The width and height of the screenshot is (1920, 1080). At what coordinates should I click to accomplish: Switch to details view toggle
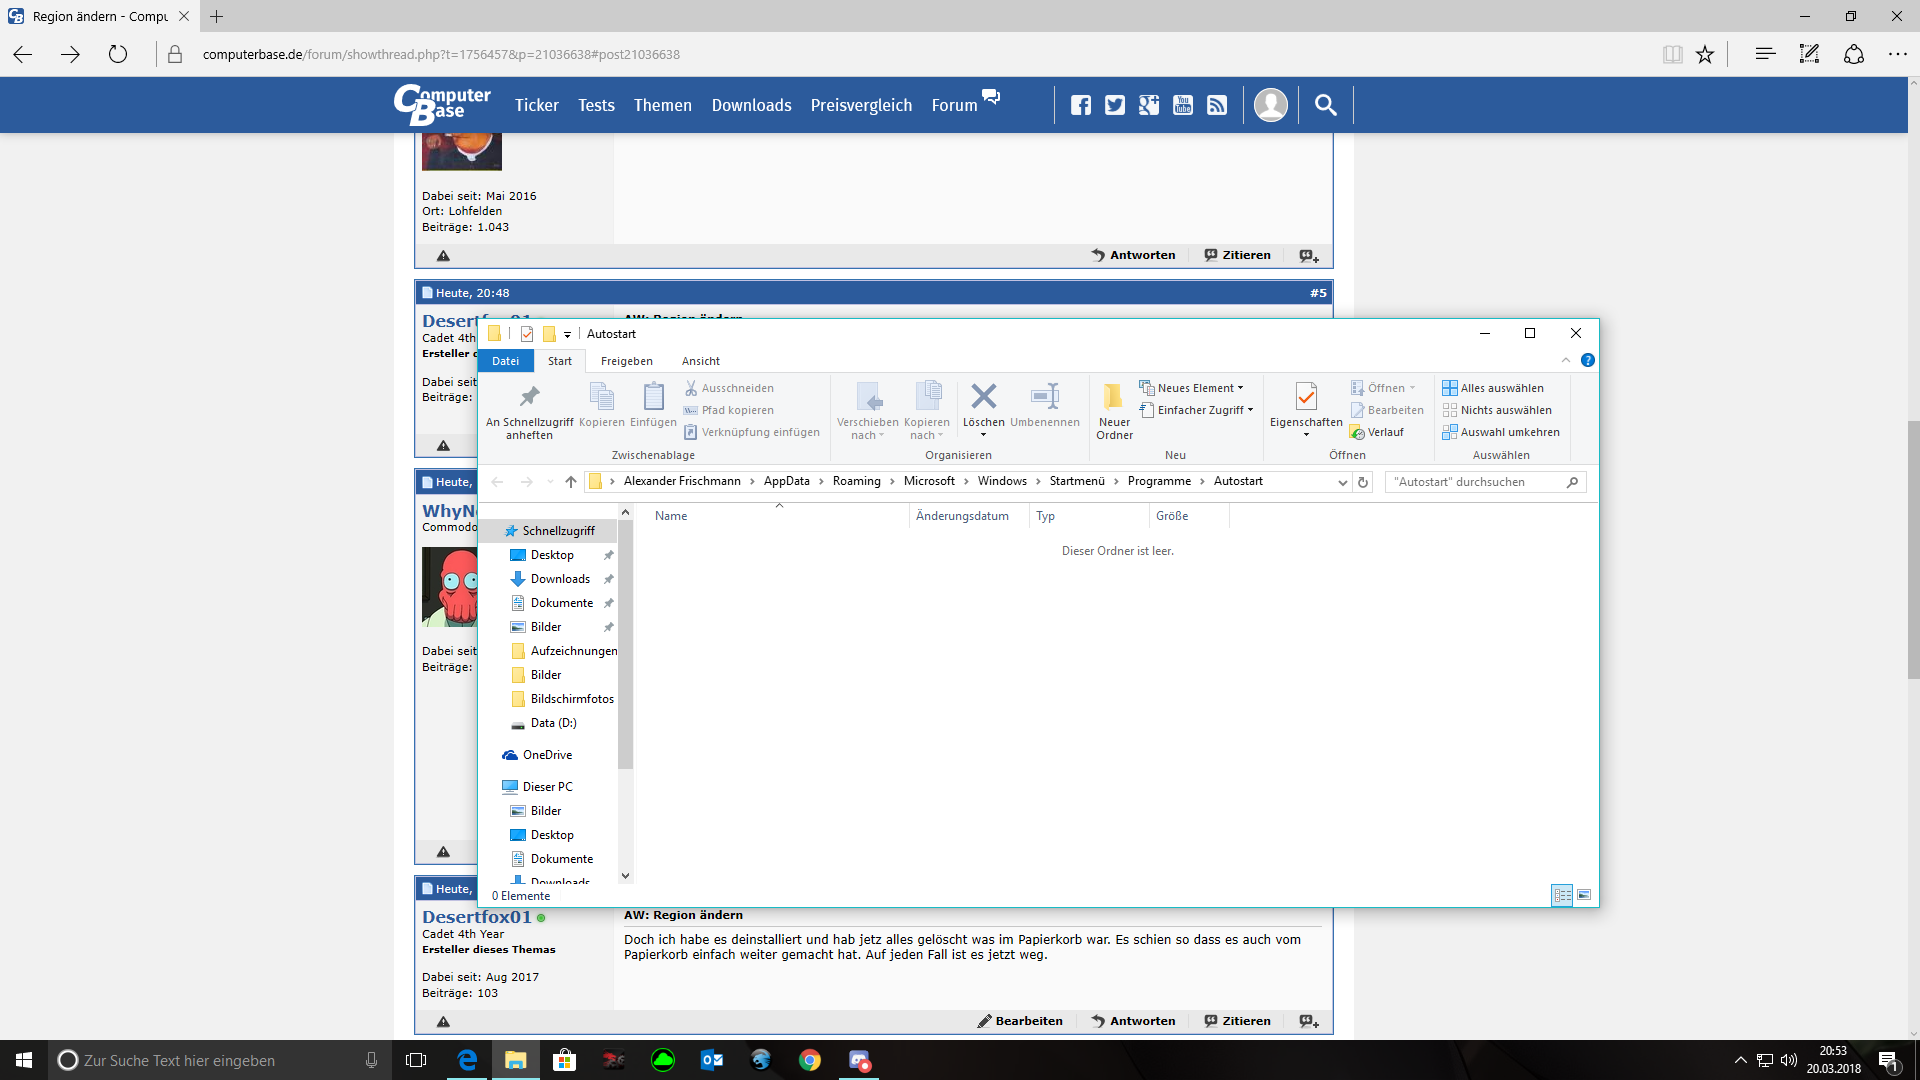tap(1562, 895)
